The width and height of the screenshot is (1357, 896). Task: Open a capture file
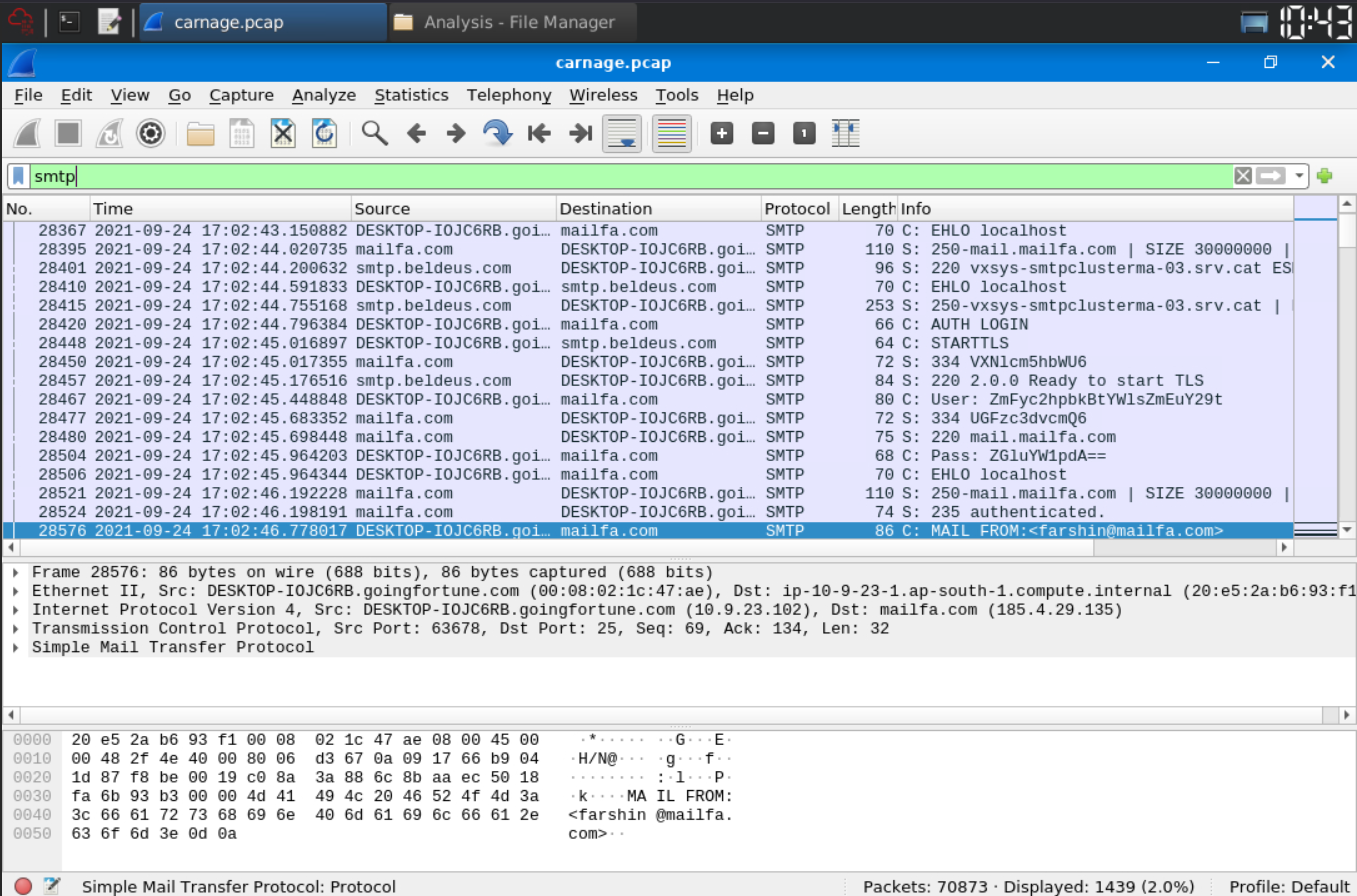(x=201, y=133)
